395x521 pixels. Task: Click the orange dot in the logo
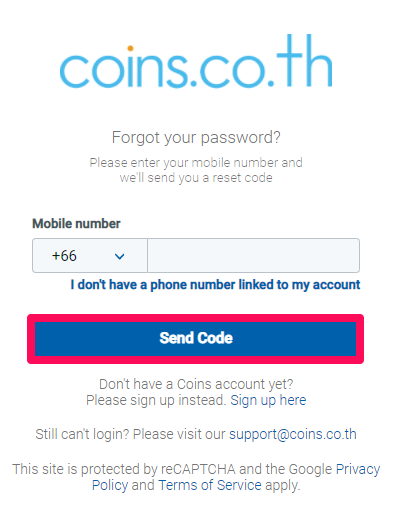[130, 49]
